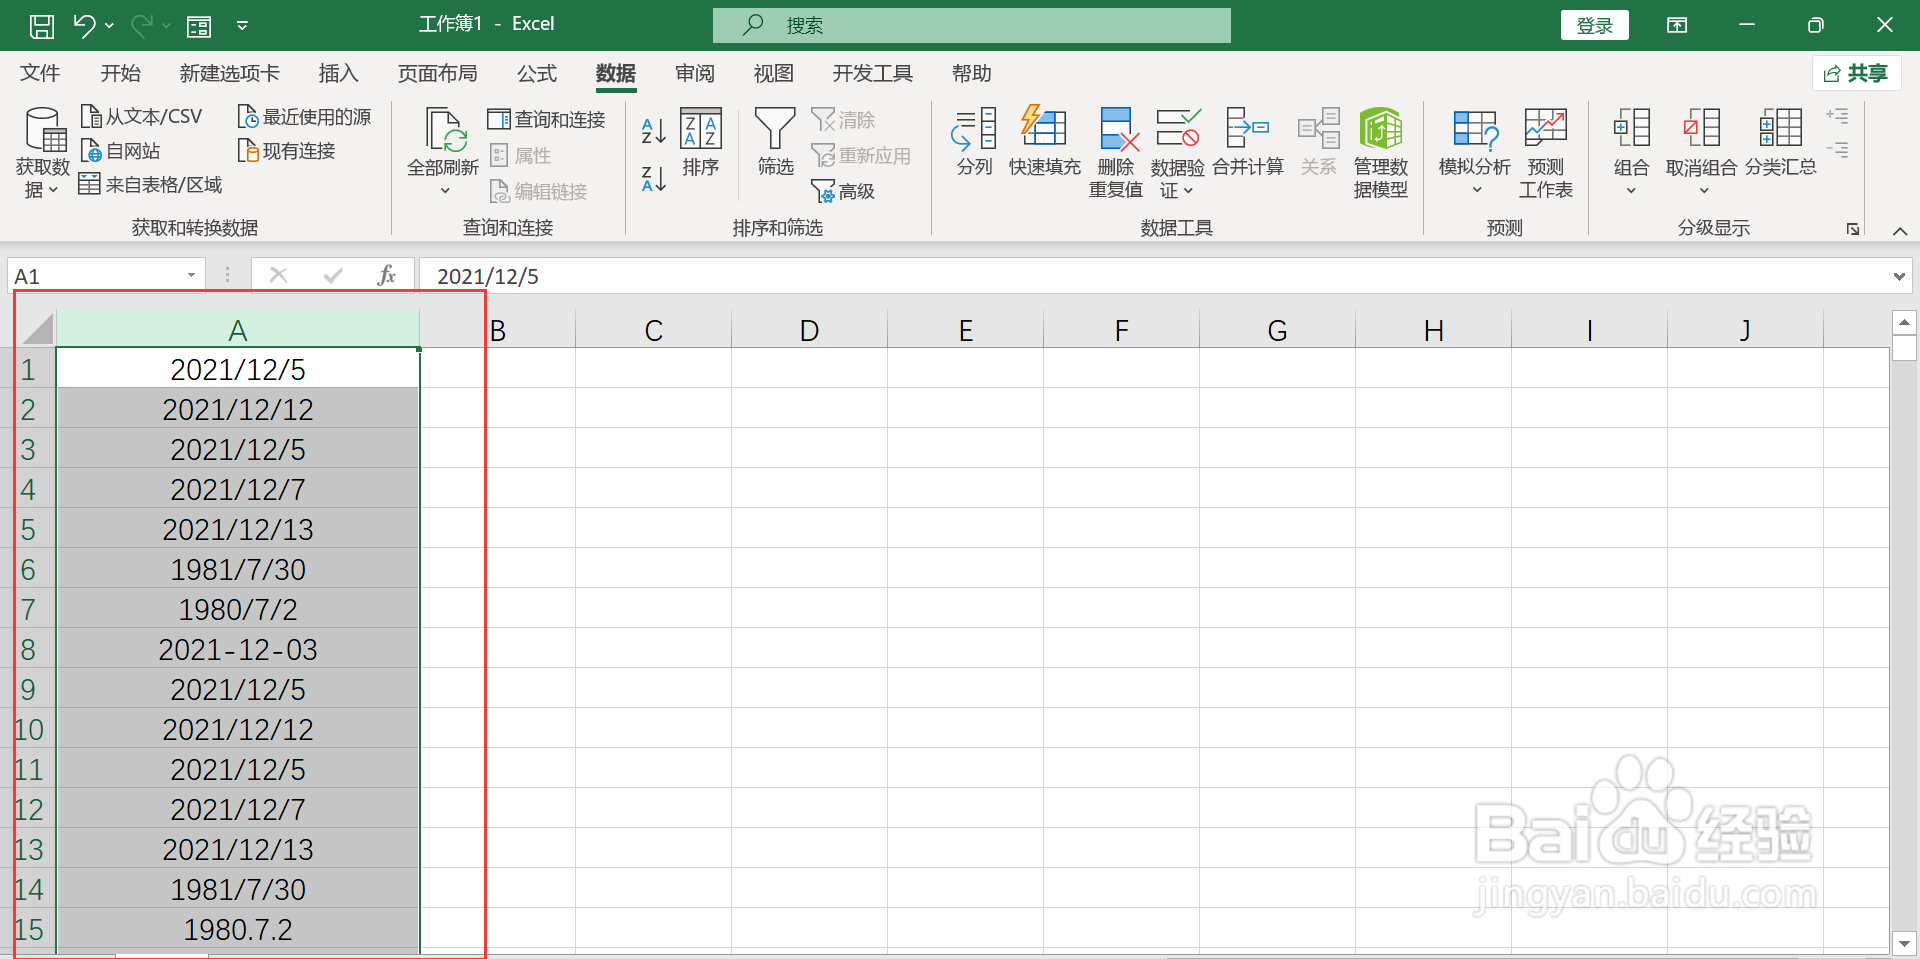Click vertical scrollbar down arrow
Viewport: 1920px width, 959px height.
click(1904, 942)
